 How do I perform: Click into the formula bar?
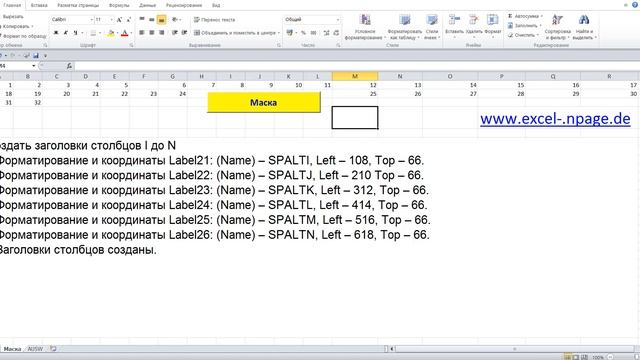[357, 66]
